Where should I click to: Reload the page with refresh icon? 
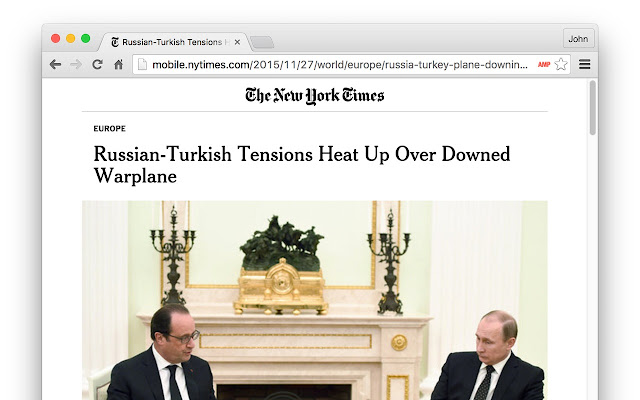97,64
